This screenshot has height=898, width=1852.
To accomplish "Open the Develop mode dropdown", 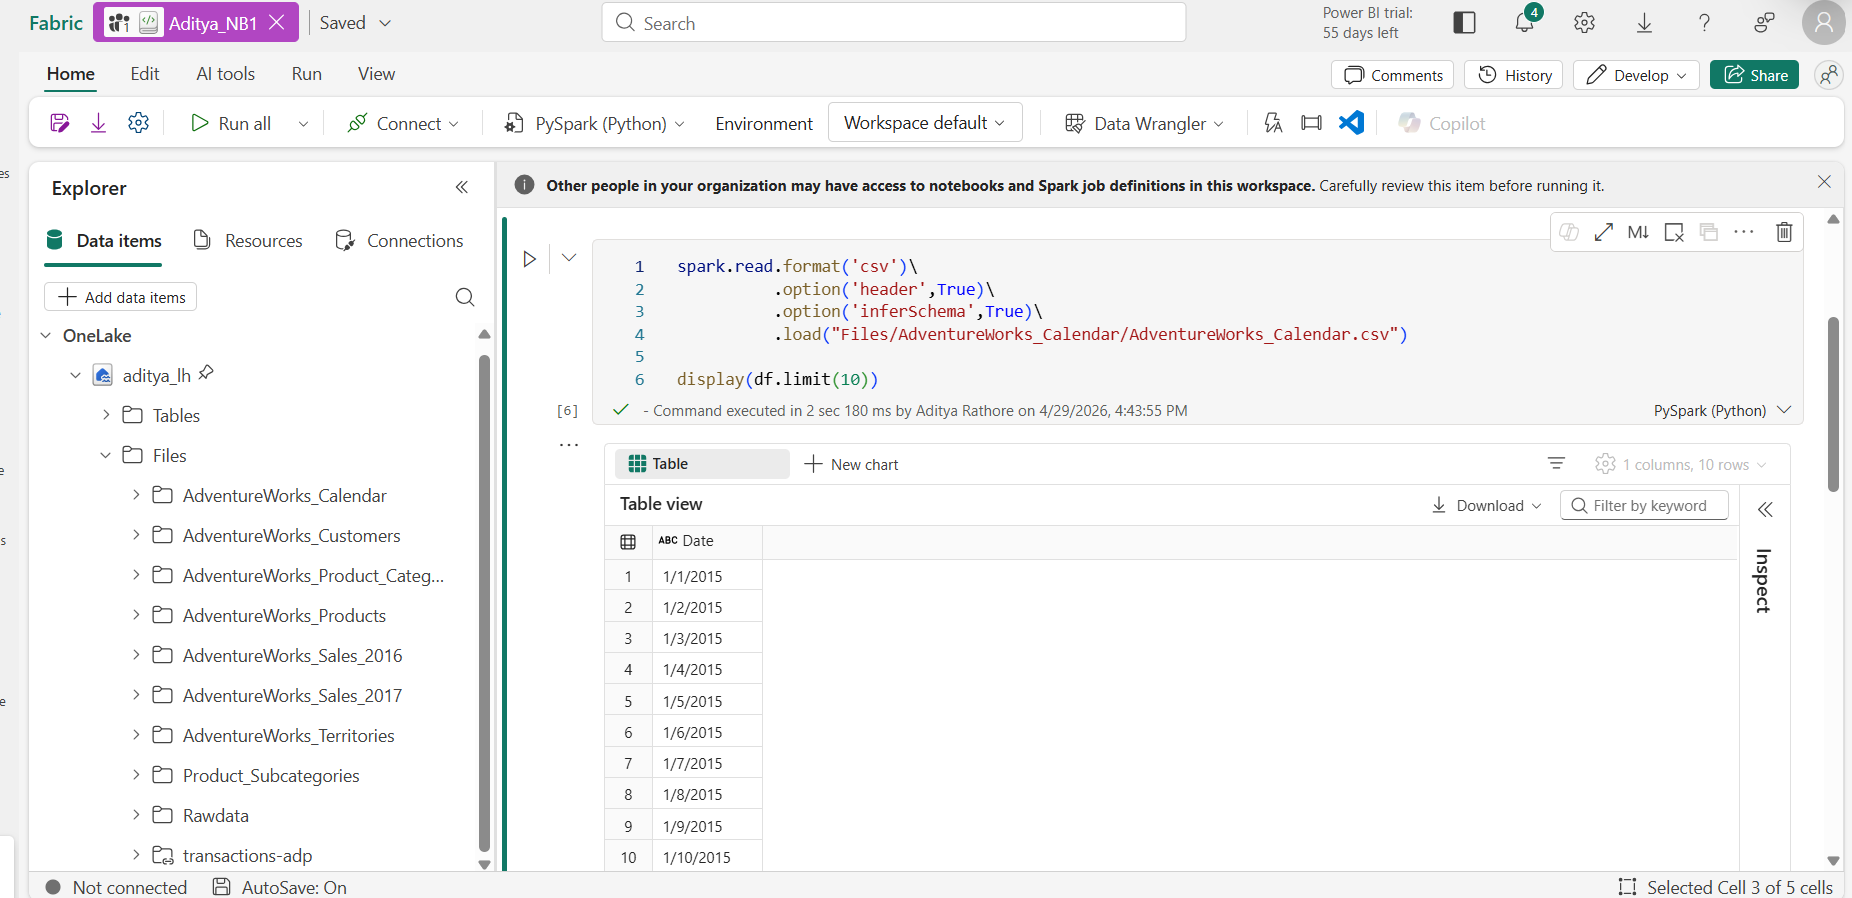I will [x=1636, y=75].
